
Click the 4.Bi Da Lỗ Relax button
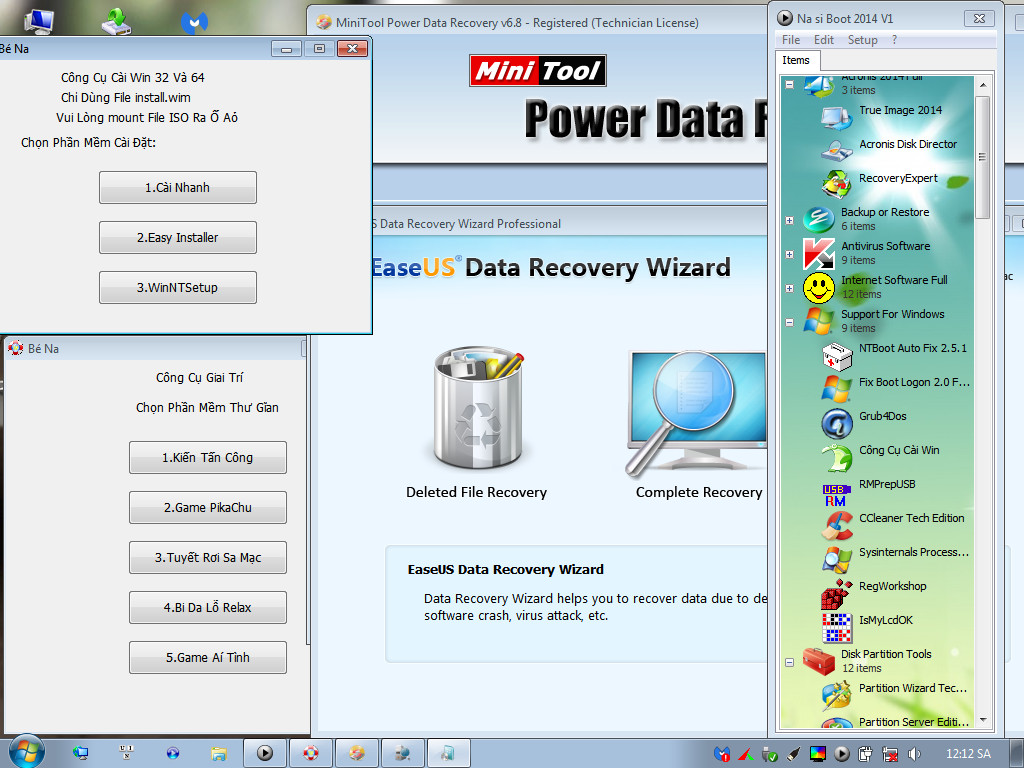pyautogui.click(x=208, y=607)
